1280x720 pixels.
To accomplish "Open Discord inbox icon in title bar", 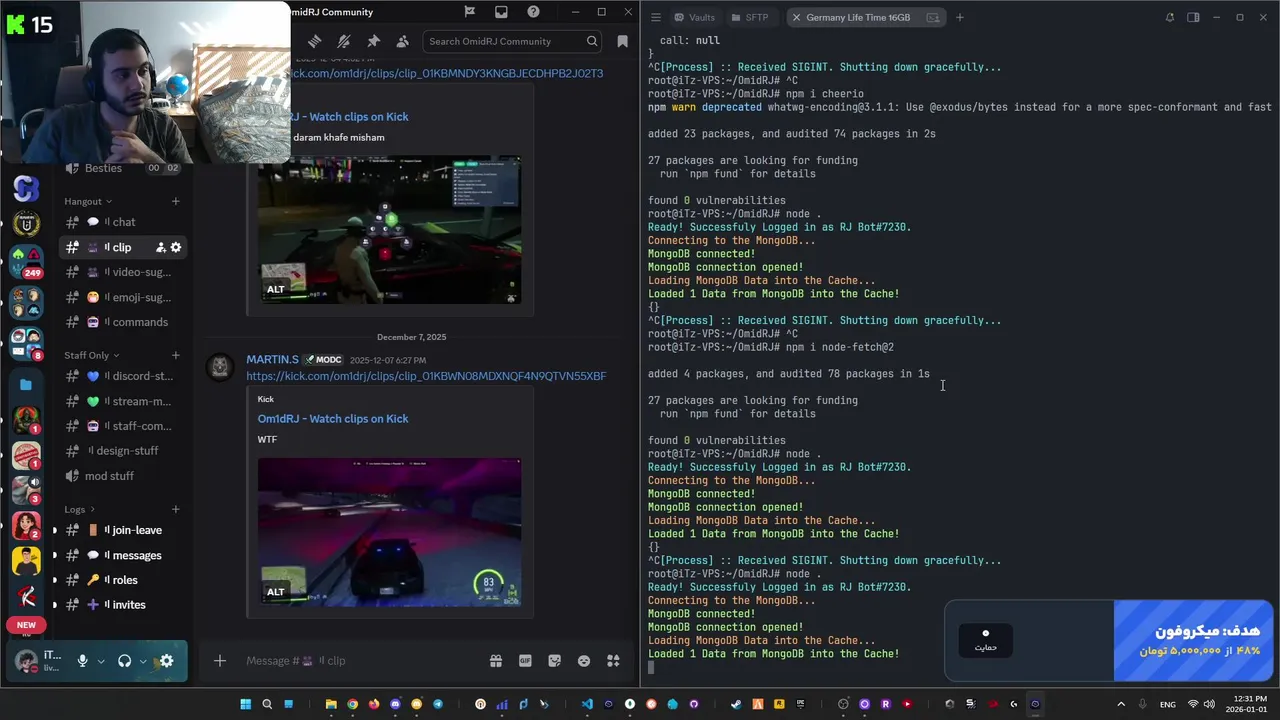I will pos(501,12).
